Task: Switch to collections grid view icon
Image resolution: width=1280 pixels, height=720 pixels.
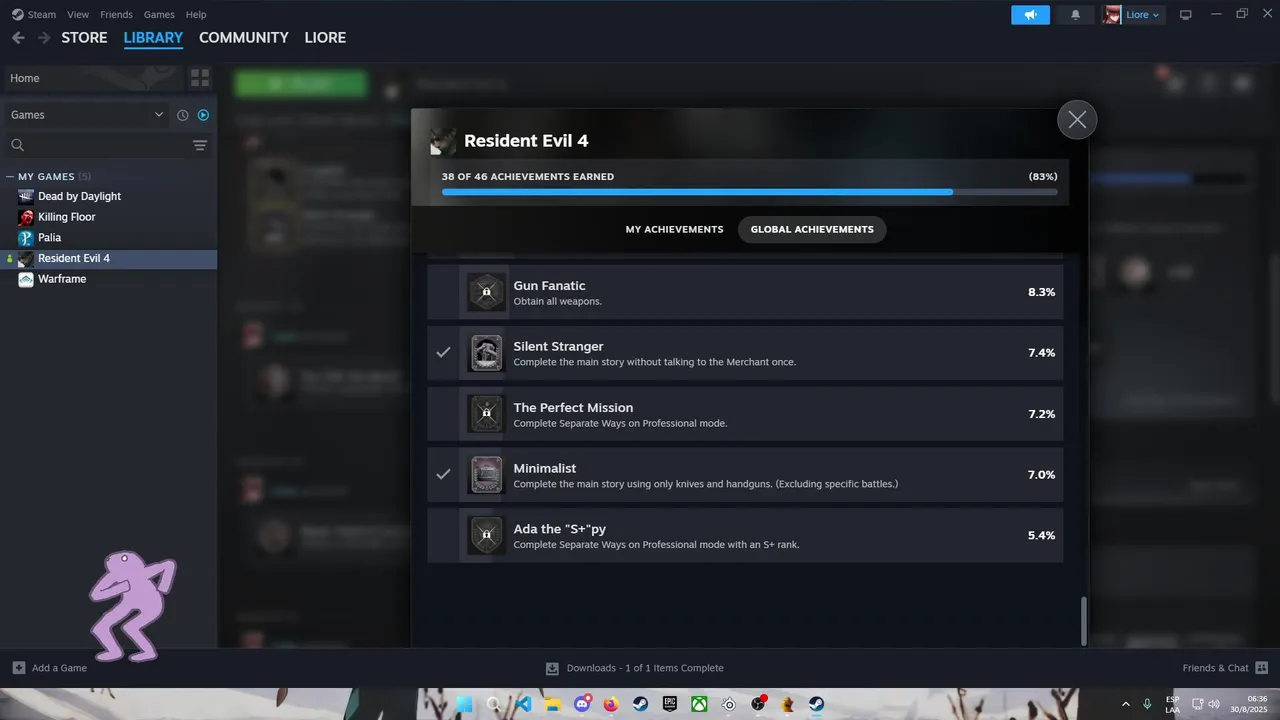Action: (200, 78)
